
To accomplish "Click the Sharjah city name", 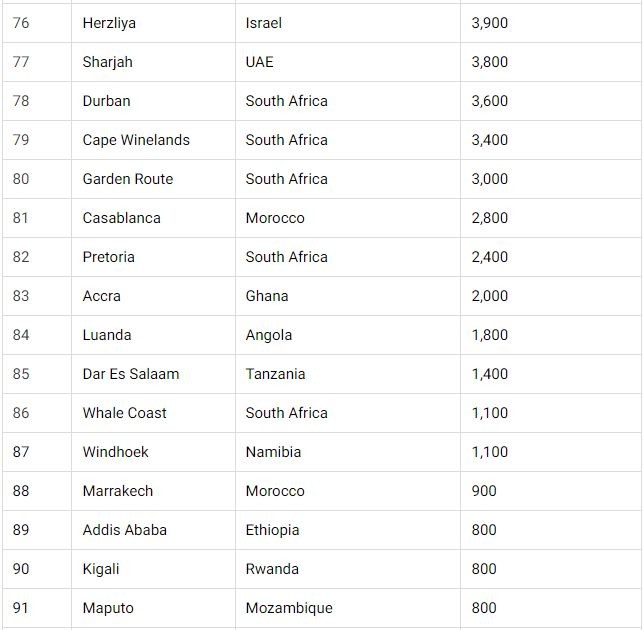I will (107, 62).
